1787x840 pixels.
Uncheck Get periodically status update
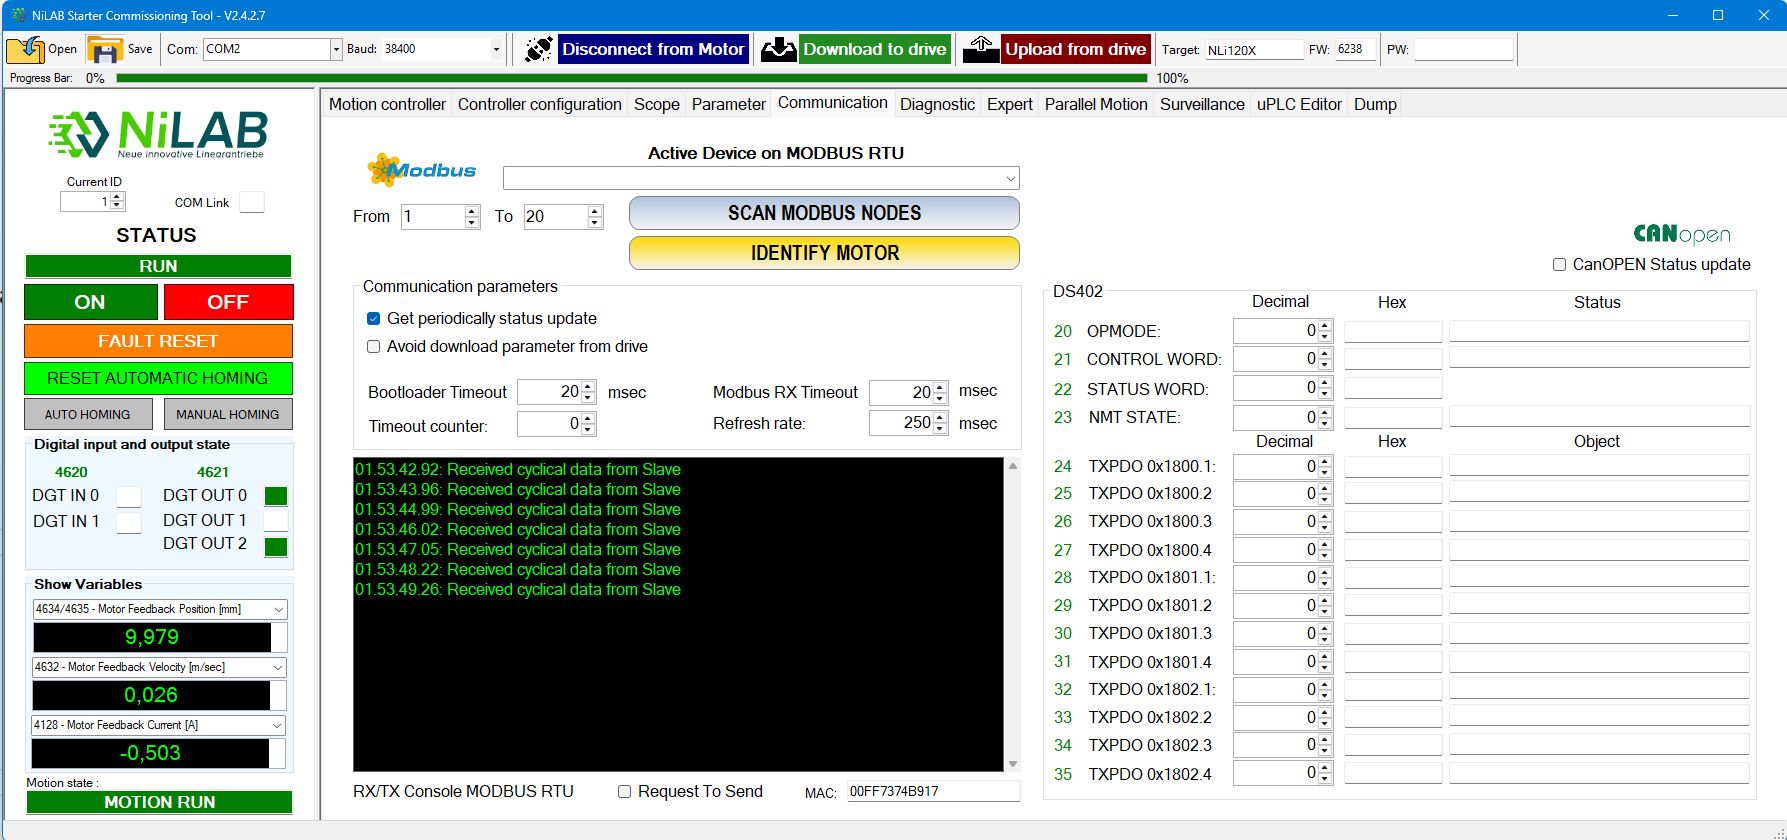coord(374,319)
